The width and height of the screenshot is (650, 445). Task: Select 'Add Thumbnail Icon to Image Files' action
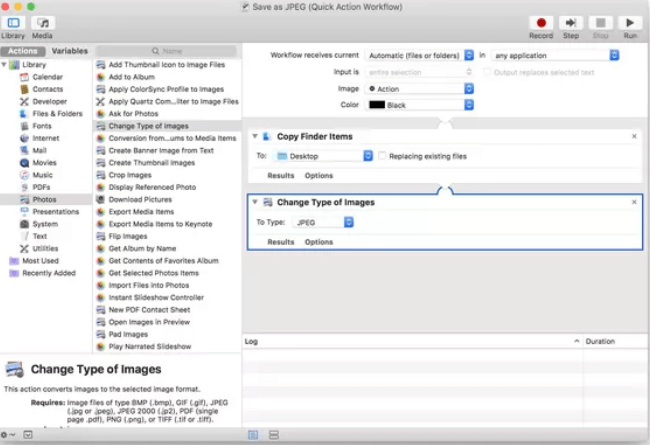click(167, 65)
